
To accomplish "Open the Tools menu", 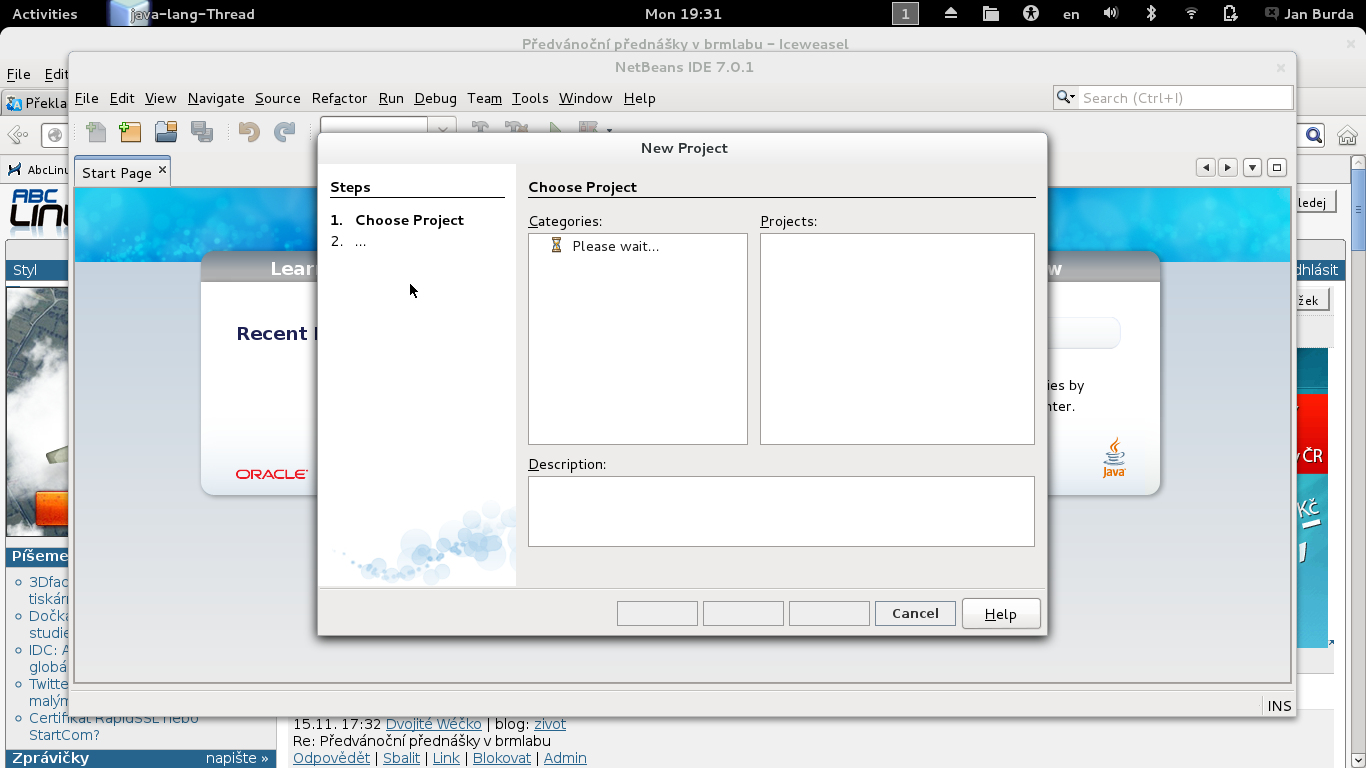I will pos(530,98).
